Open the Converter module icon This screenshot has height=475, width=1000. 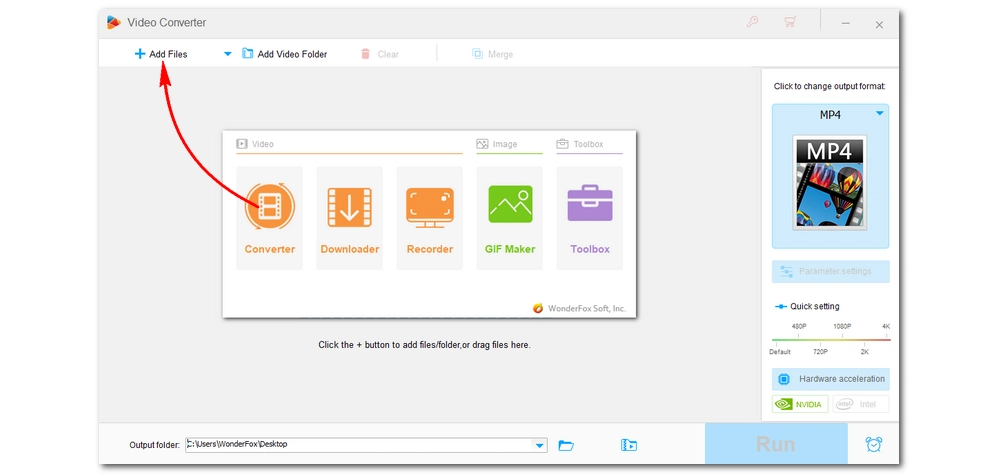point(269,208)
